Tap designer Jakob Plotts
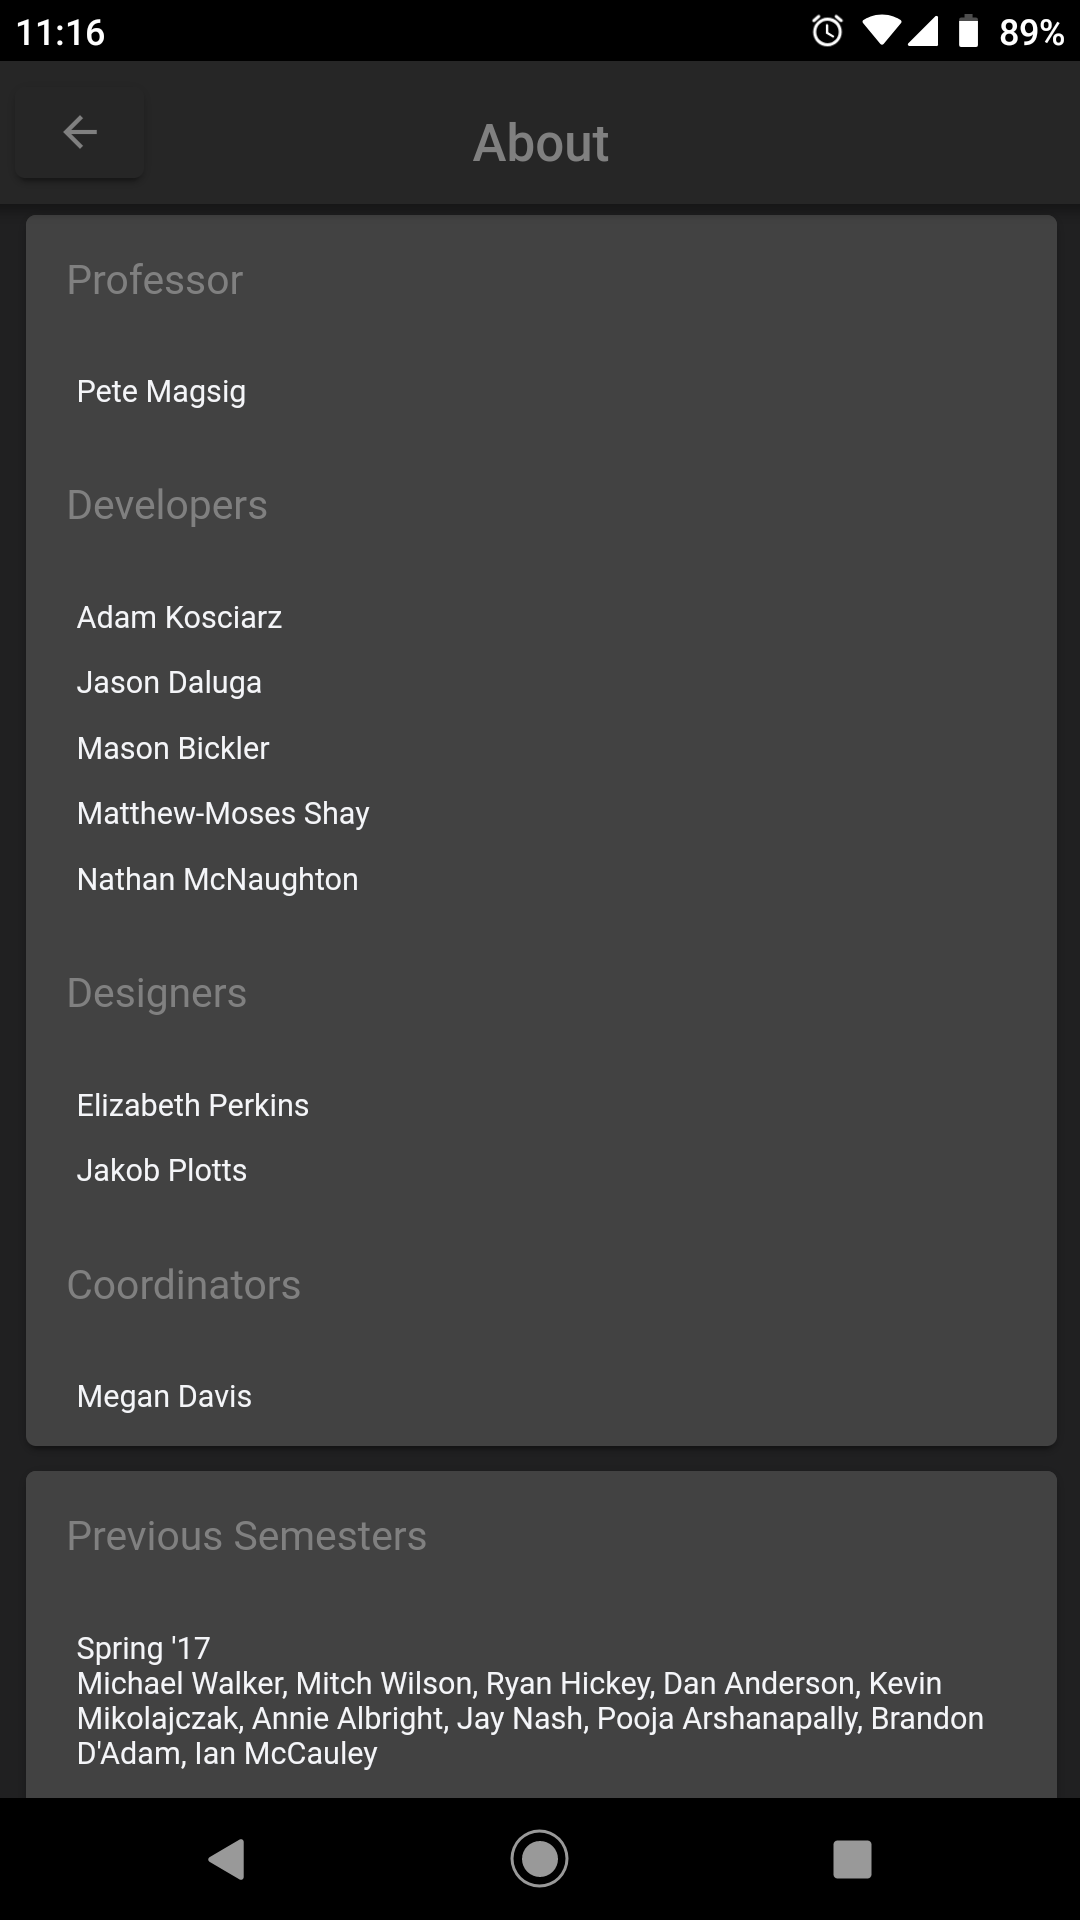Screen dimensions: 1080x1920 162,1170
